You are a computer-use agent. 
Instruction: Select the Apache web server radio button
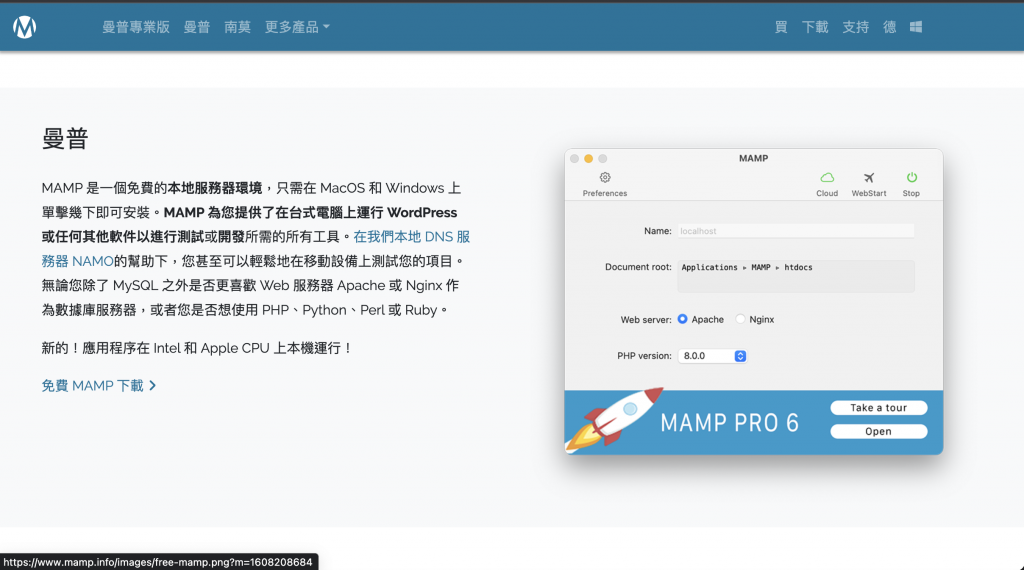click(682, 319)
